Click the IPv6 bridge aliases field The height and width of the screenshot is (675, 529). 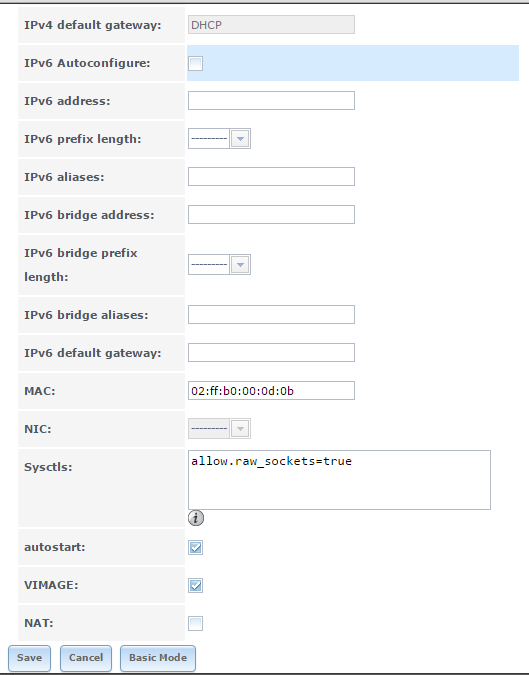pyautogui.click(x=271, y=315)
